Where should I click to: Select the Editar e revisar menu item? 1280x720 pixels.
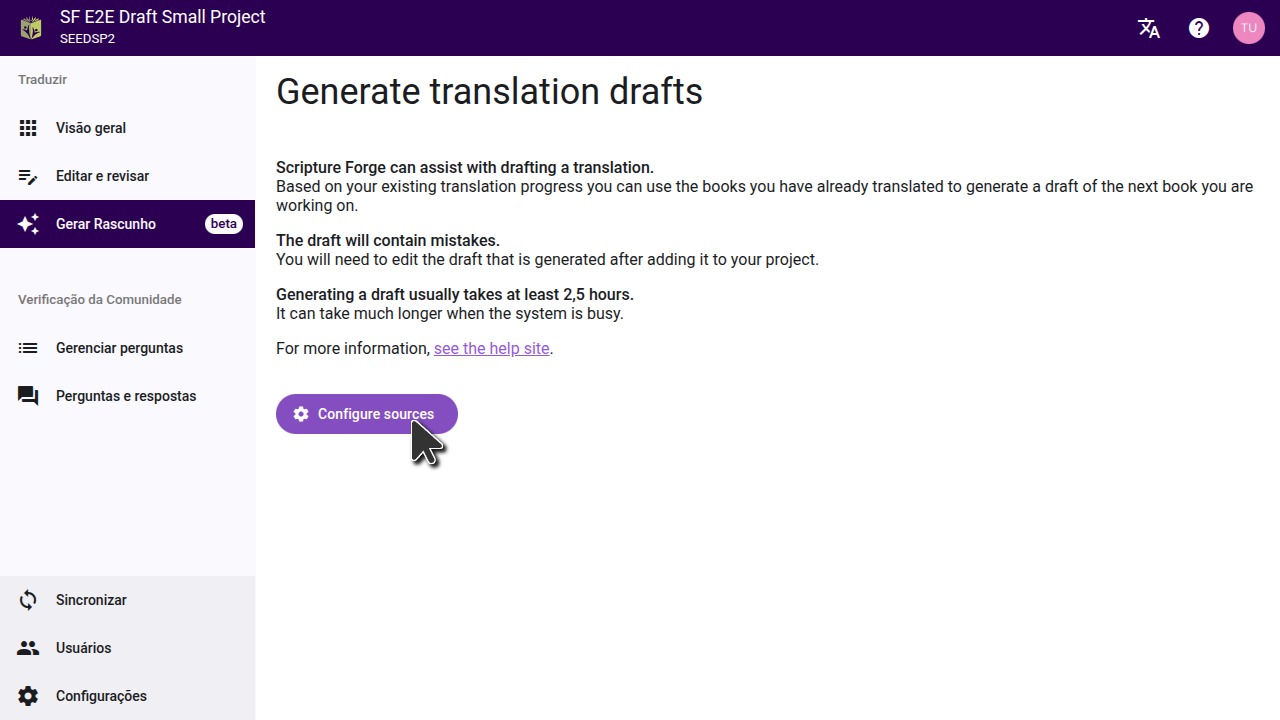[x=102, y=176]
